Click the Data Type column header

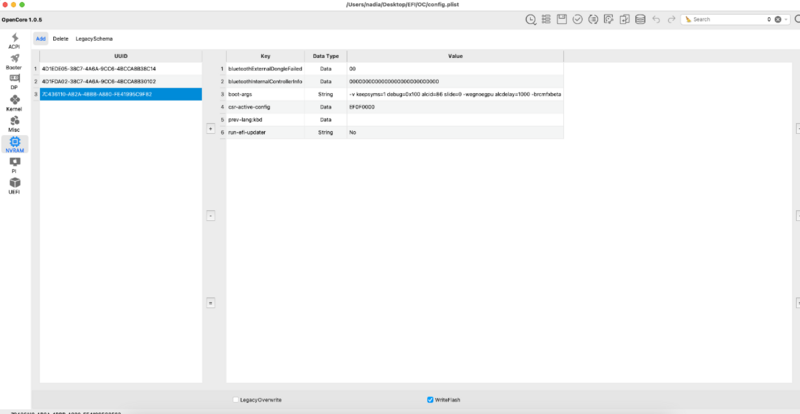point(326,56)
